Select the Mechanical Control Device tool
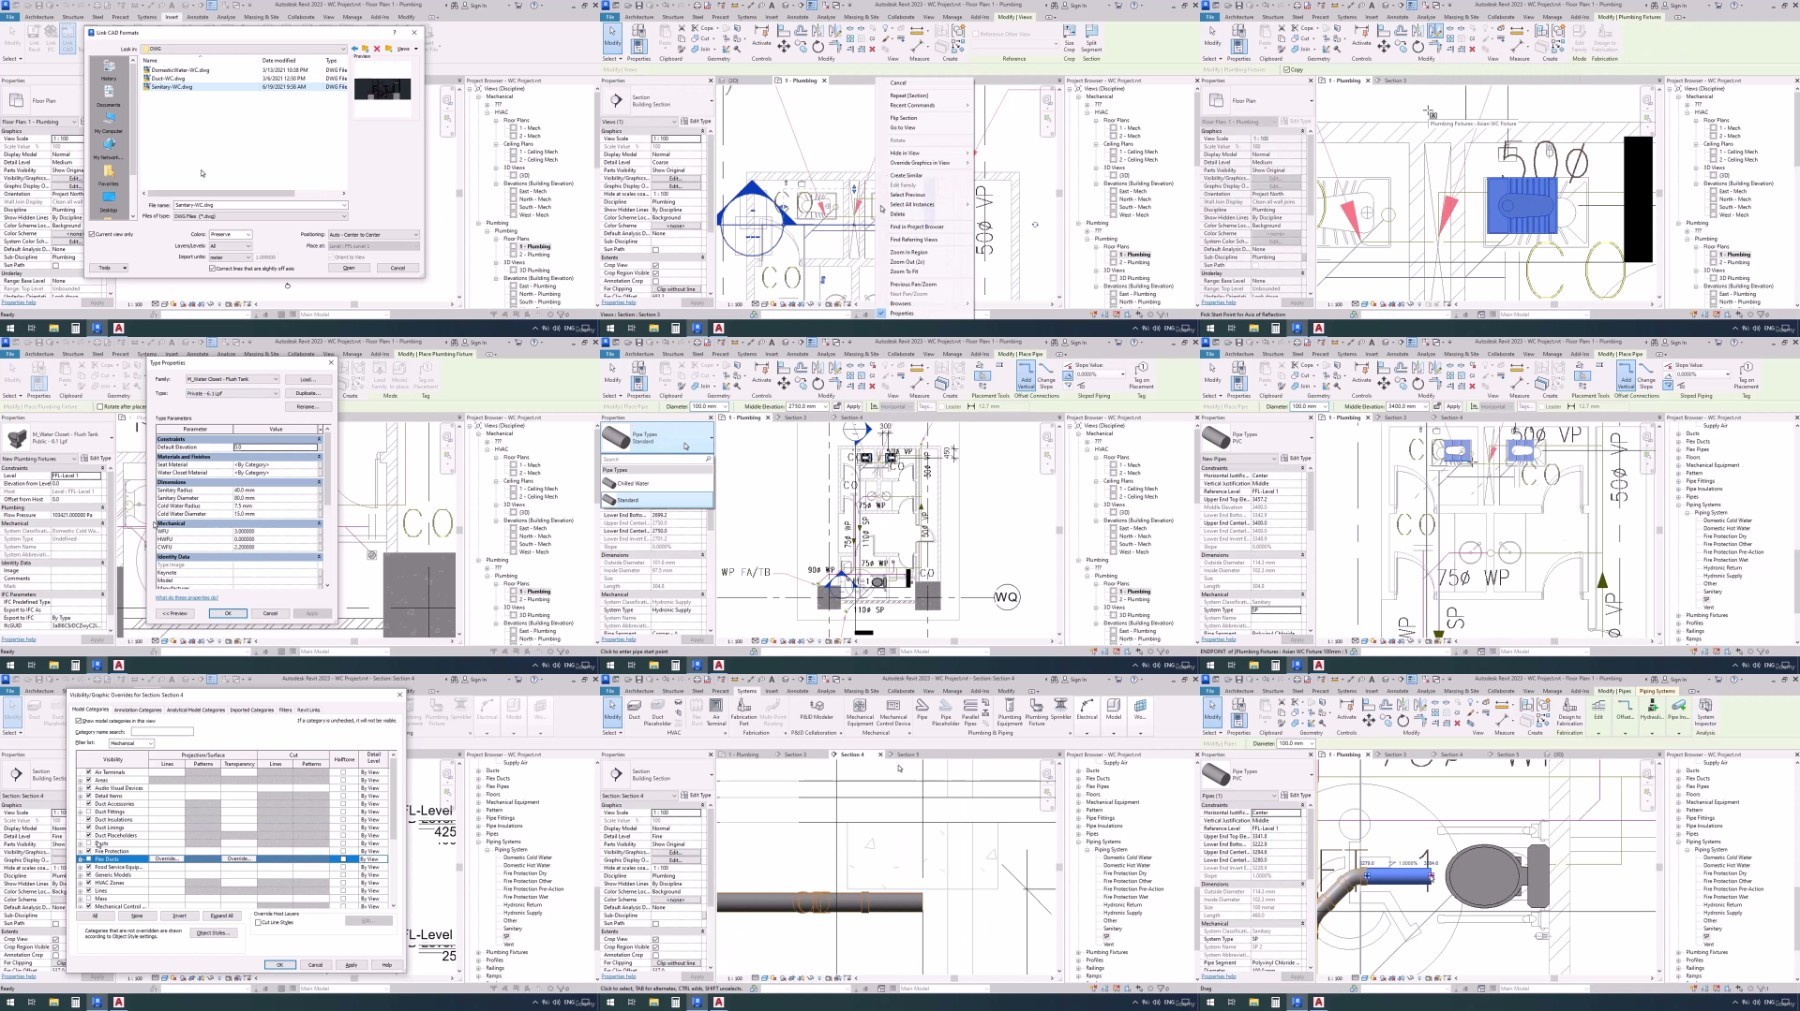This screenshot has height=1011, width=1800. pyautogui.click(x=893, y=712)
